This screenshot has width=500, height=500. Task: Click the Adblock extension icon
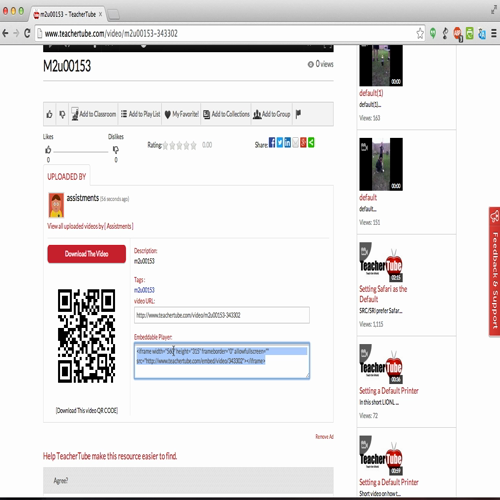pyautogui.click(x=458, y=34)
